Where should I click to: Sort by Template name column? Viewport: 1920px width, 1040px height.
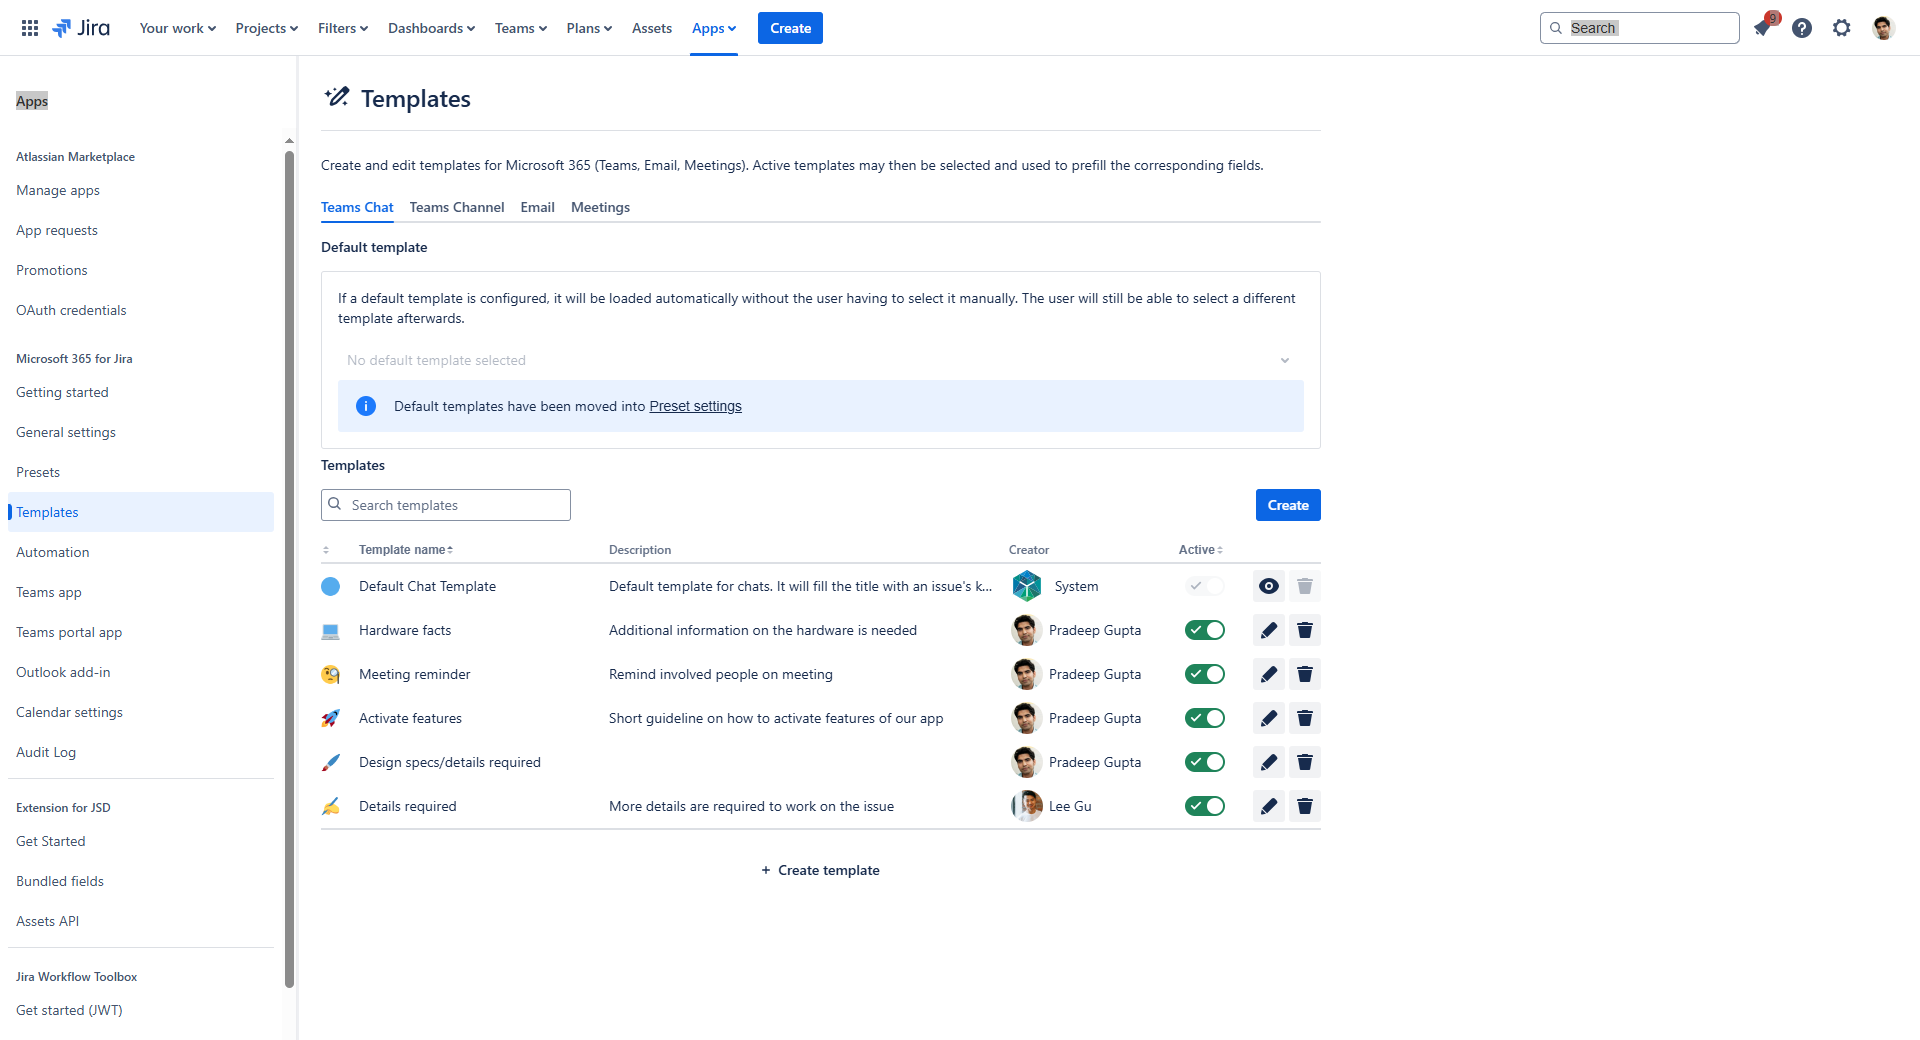coord(406,550)
